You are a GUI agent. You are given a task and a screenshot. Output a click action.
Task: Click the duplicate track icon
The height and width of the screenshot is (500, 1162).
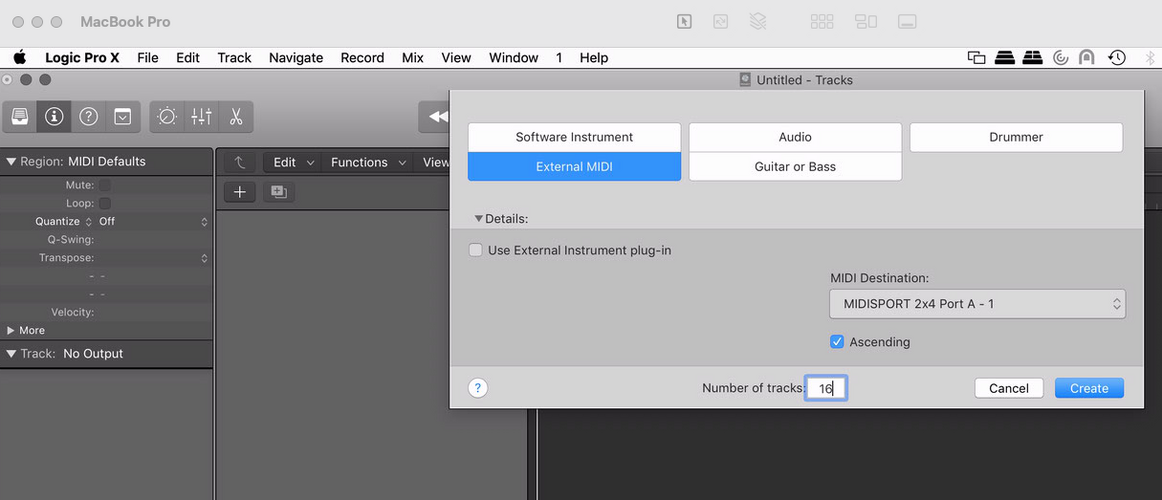point(279,192)
